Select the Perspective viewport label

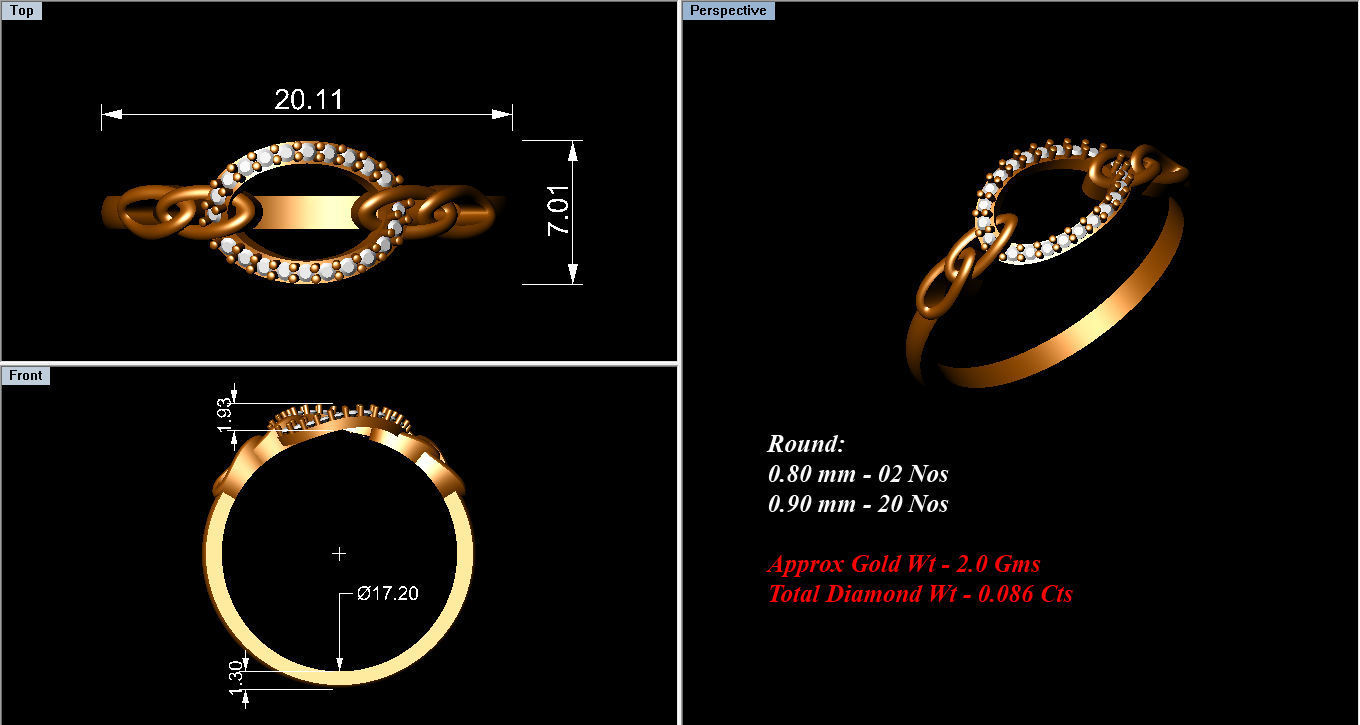730,11
